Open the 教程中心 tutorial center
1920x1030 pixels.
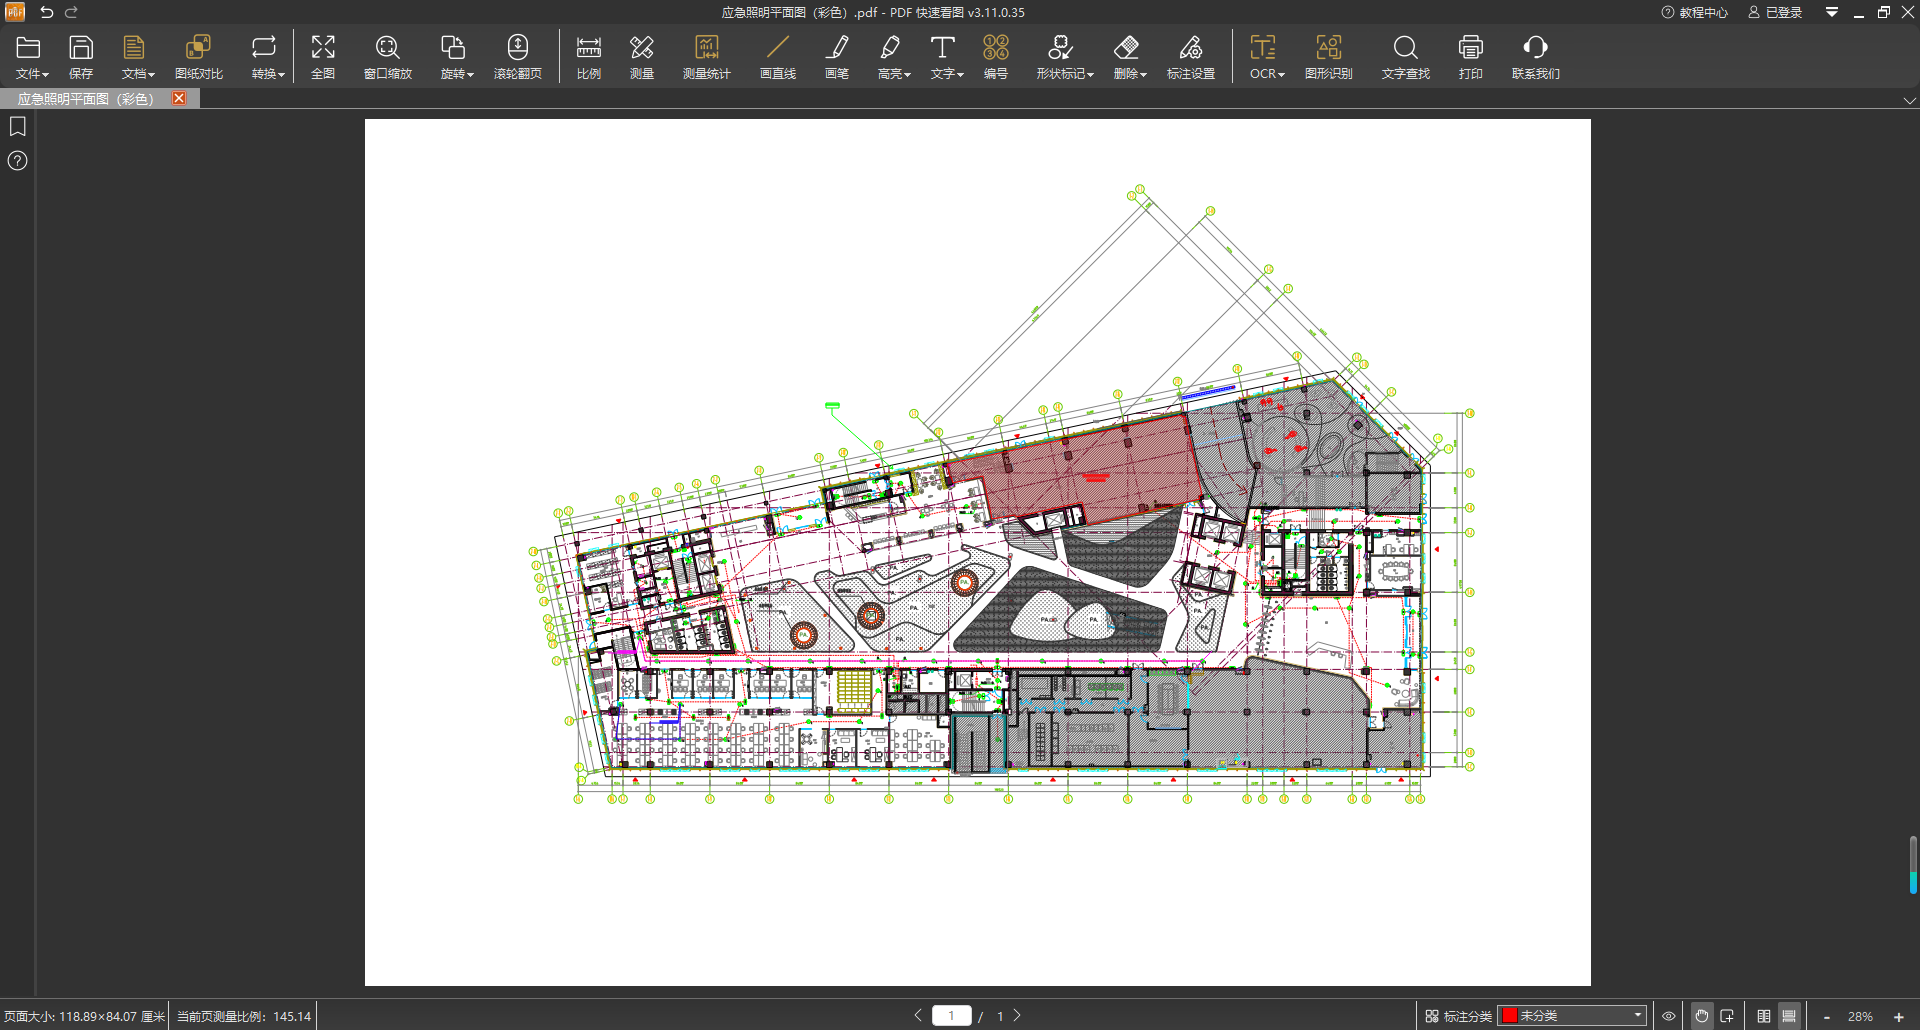coord(1695,12)
